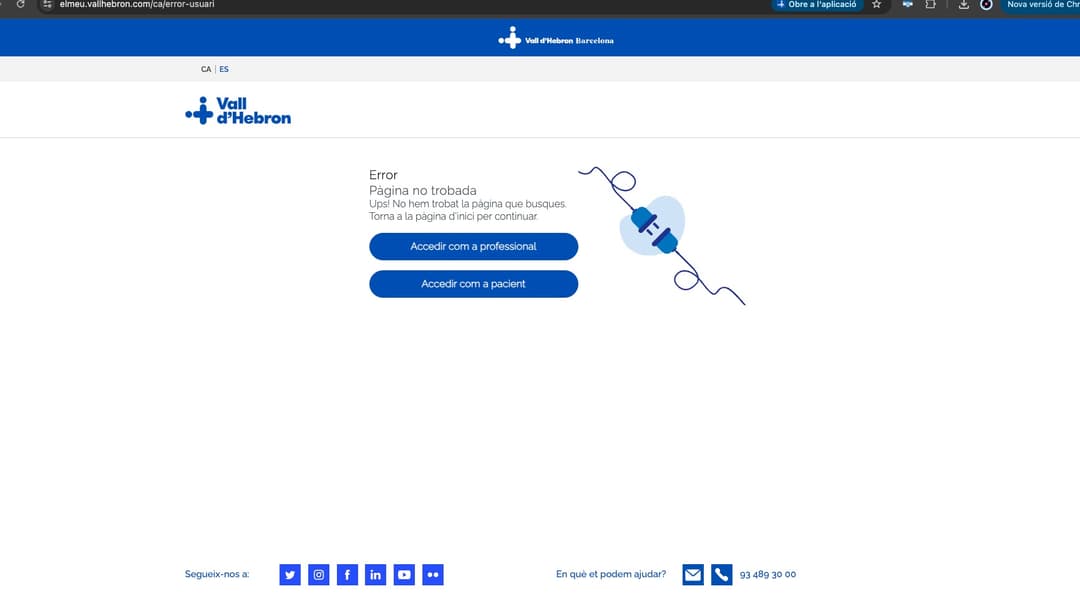The height and width of the screenshot is (593, 1080).
Task: Visit the Facebook page icon
Action: (347, 575)
